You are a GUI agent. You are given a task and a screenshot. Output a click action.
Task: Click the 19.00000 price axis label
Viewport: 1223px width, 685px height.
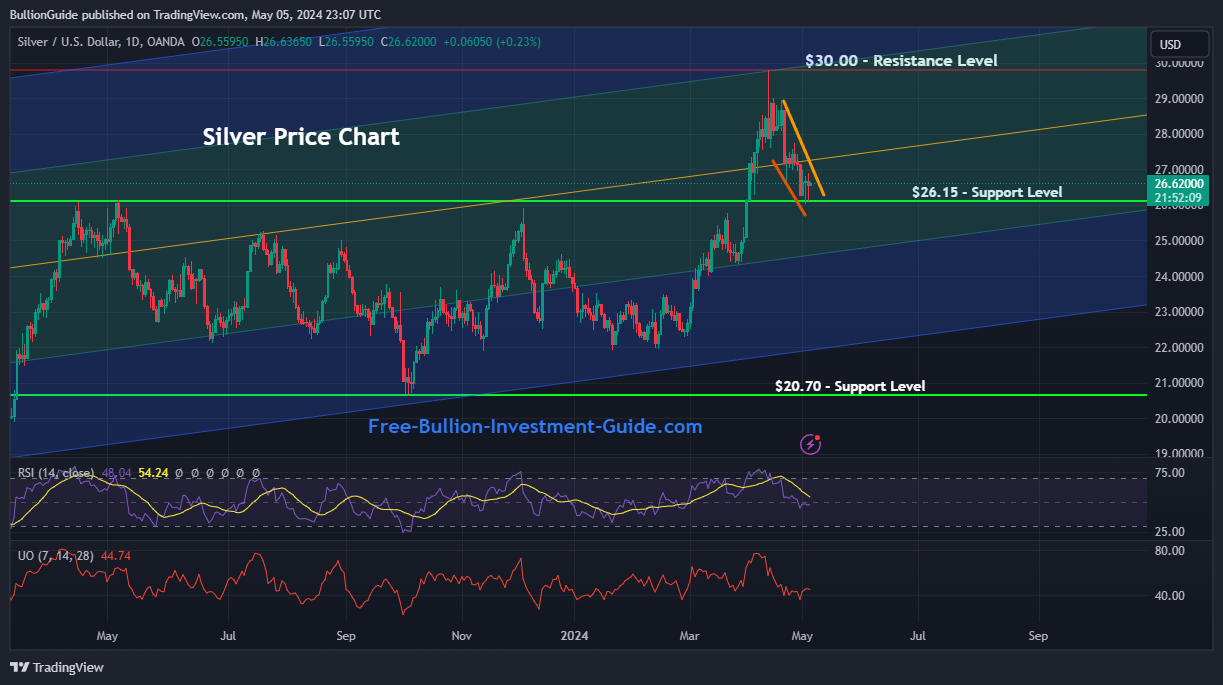(x=1178, y=454)
